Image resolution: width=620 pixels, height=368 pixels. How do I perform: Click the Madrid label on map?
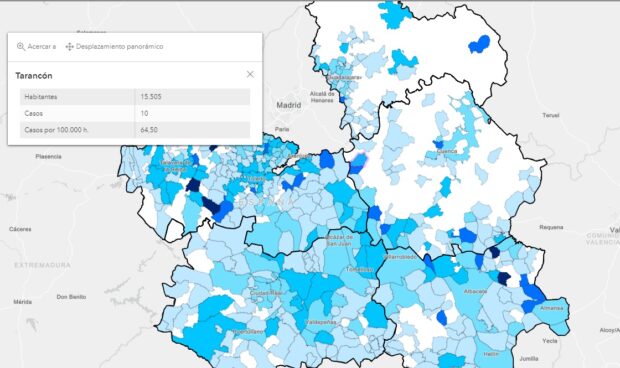(289, 105)
